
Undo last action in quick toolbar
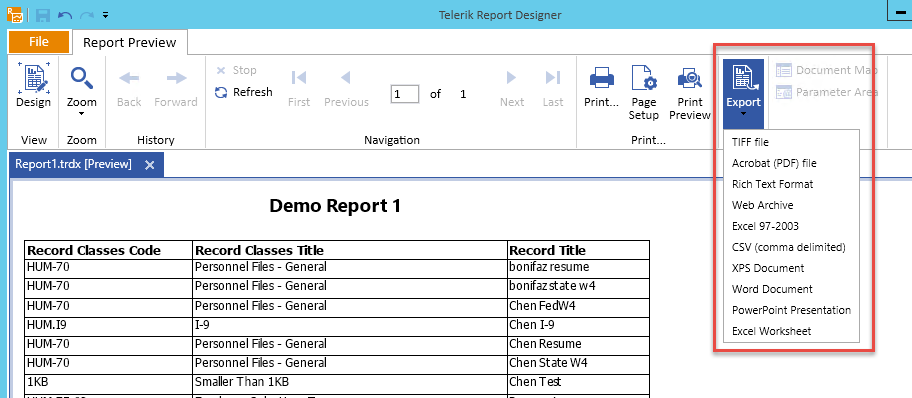65,15
